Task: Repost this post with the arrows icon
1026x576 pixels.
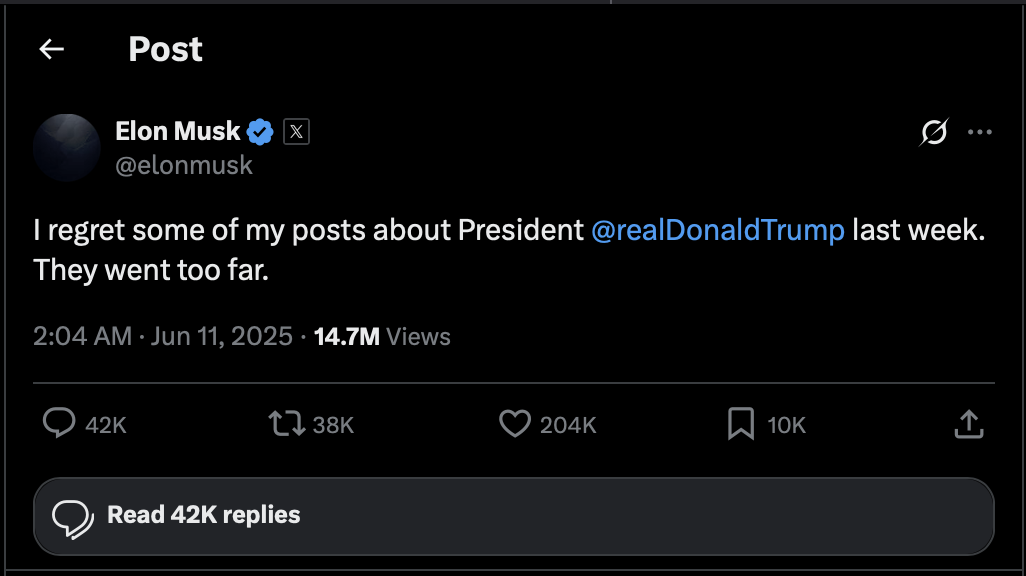Action: (288, 424)
